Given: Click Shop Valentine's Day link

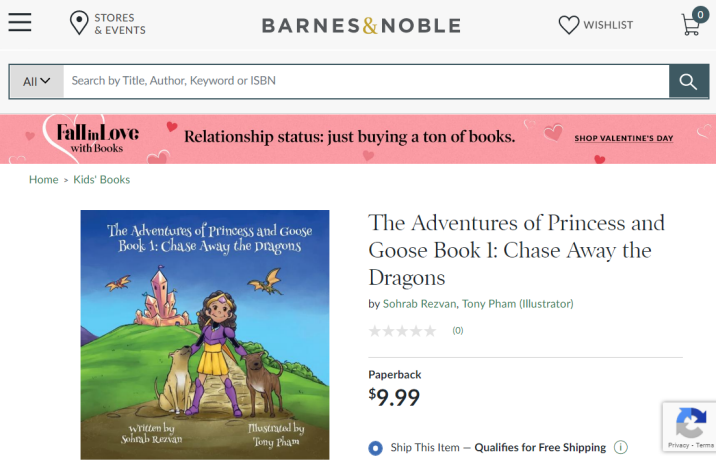Looking at the screenshot, I should [x=623, y=138].
